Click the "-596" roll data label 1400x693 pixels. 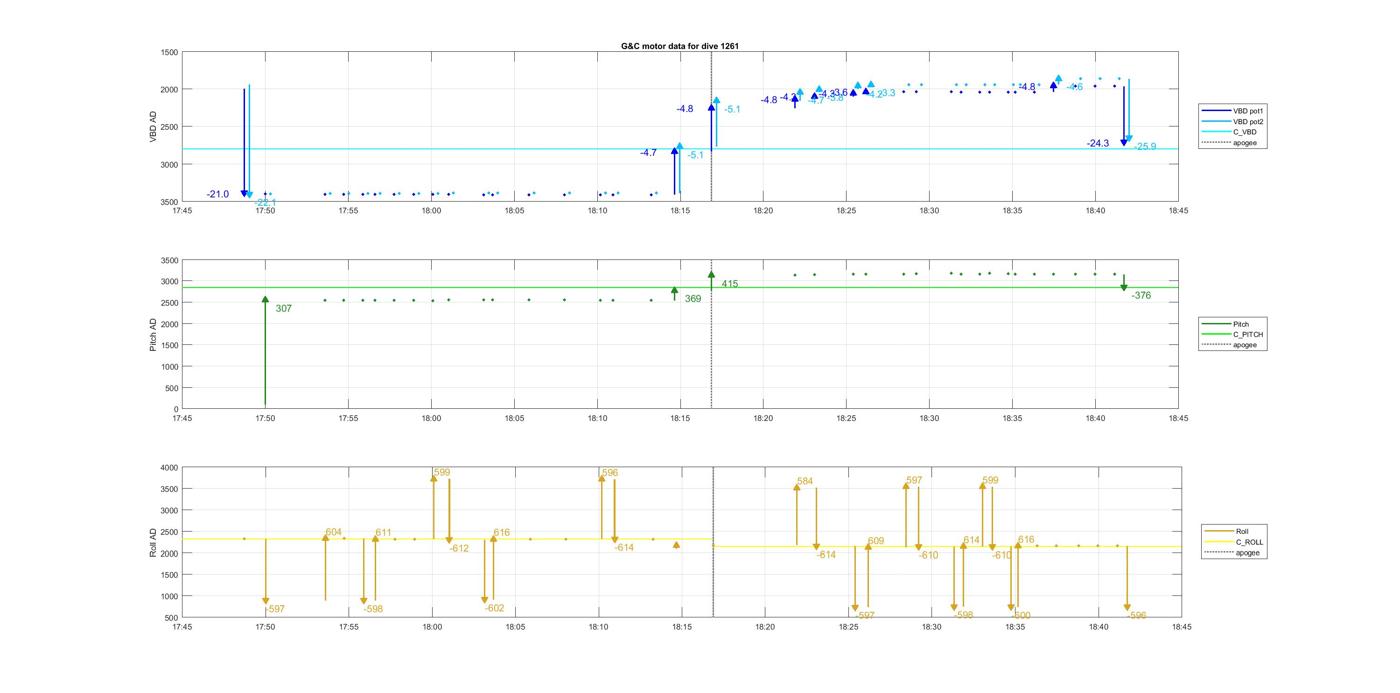1137,615
